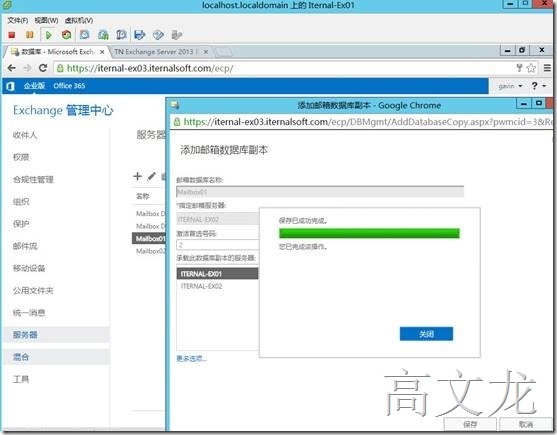Screen dimensions: 557x435
Task: Open 权限 in the sidebar
Action: [21, 157]
